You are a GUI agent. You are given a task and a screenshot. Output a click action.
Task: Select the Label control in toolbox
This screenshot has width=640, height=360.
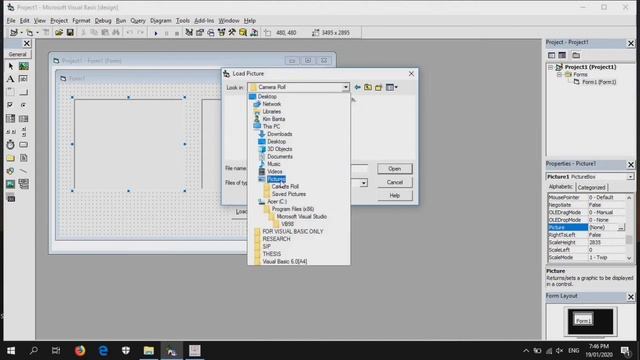[11, 79]
